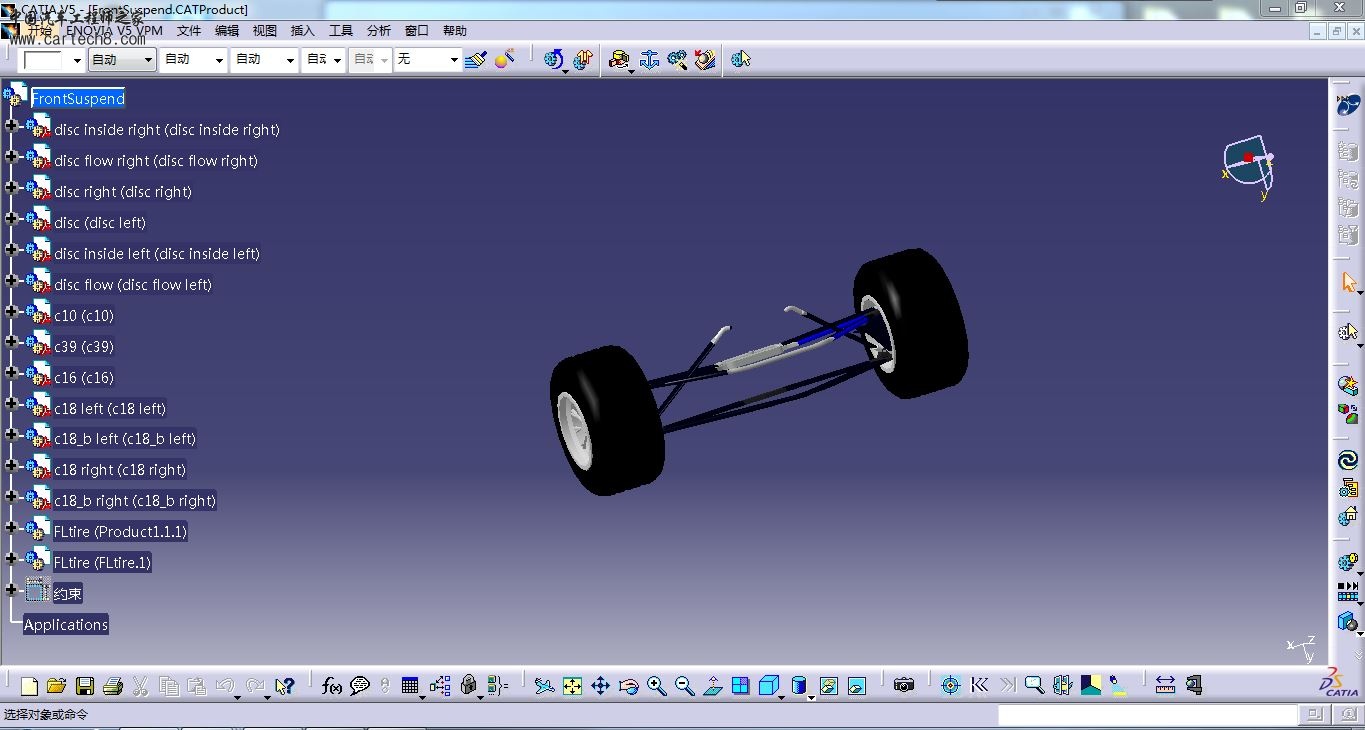Click the Painter brush icon in graphic properties

tap(476, 60)
